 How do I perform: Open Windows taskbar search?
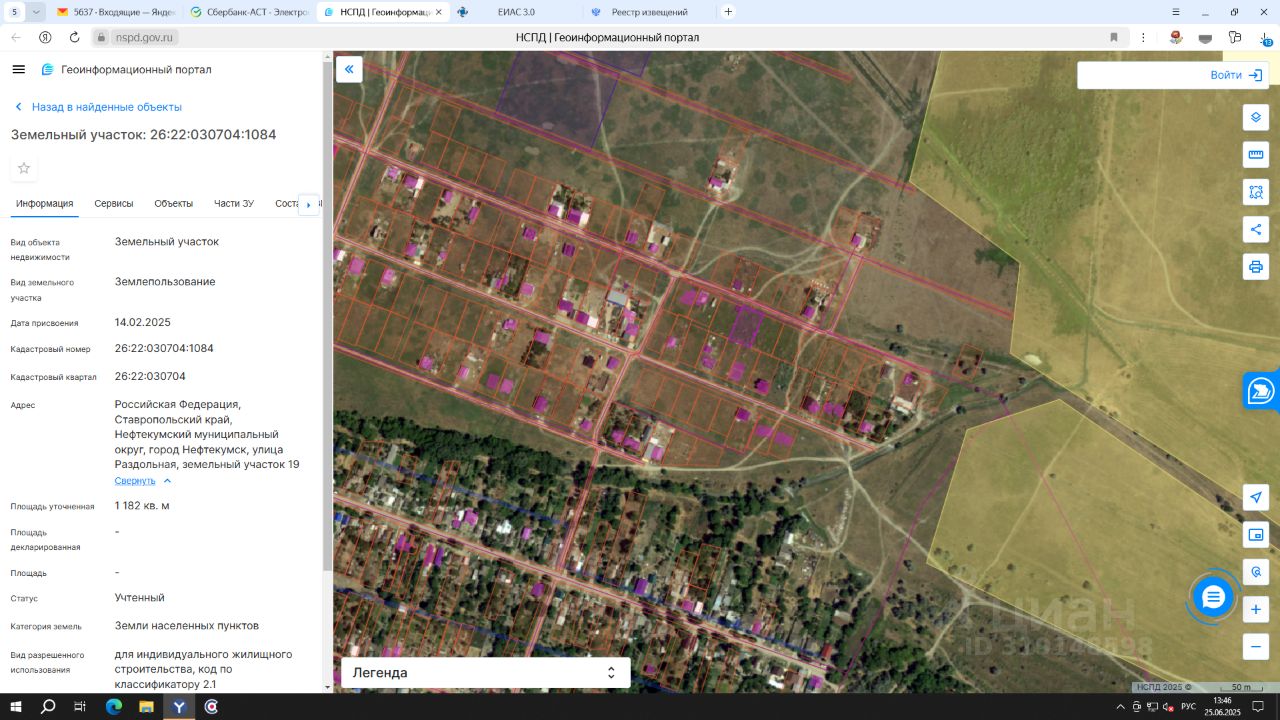pos(48,707)
